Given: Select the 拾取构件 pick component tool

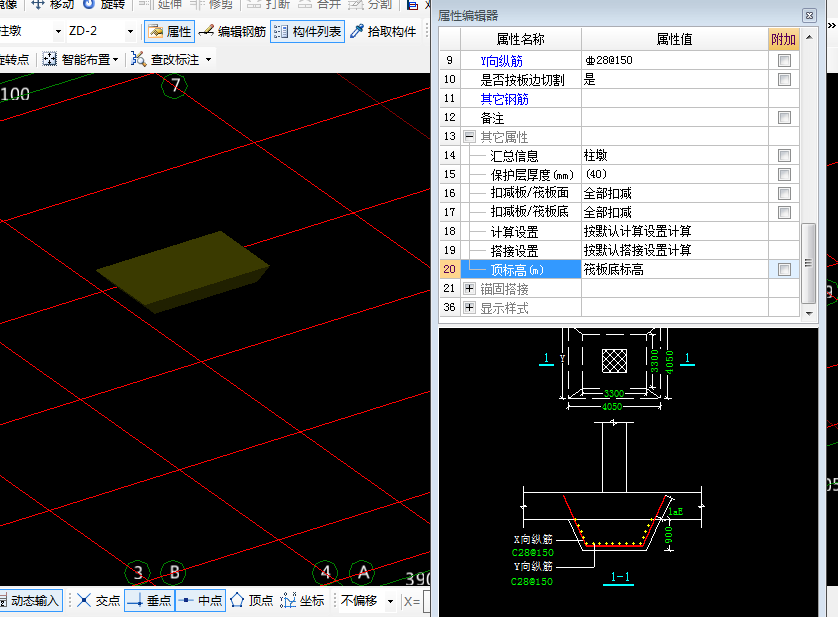Looking at the screenshot, I should (x=383, y=32).
